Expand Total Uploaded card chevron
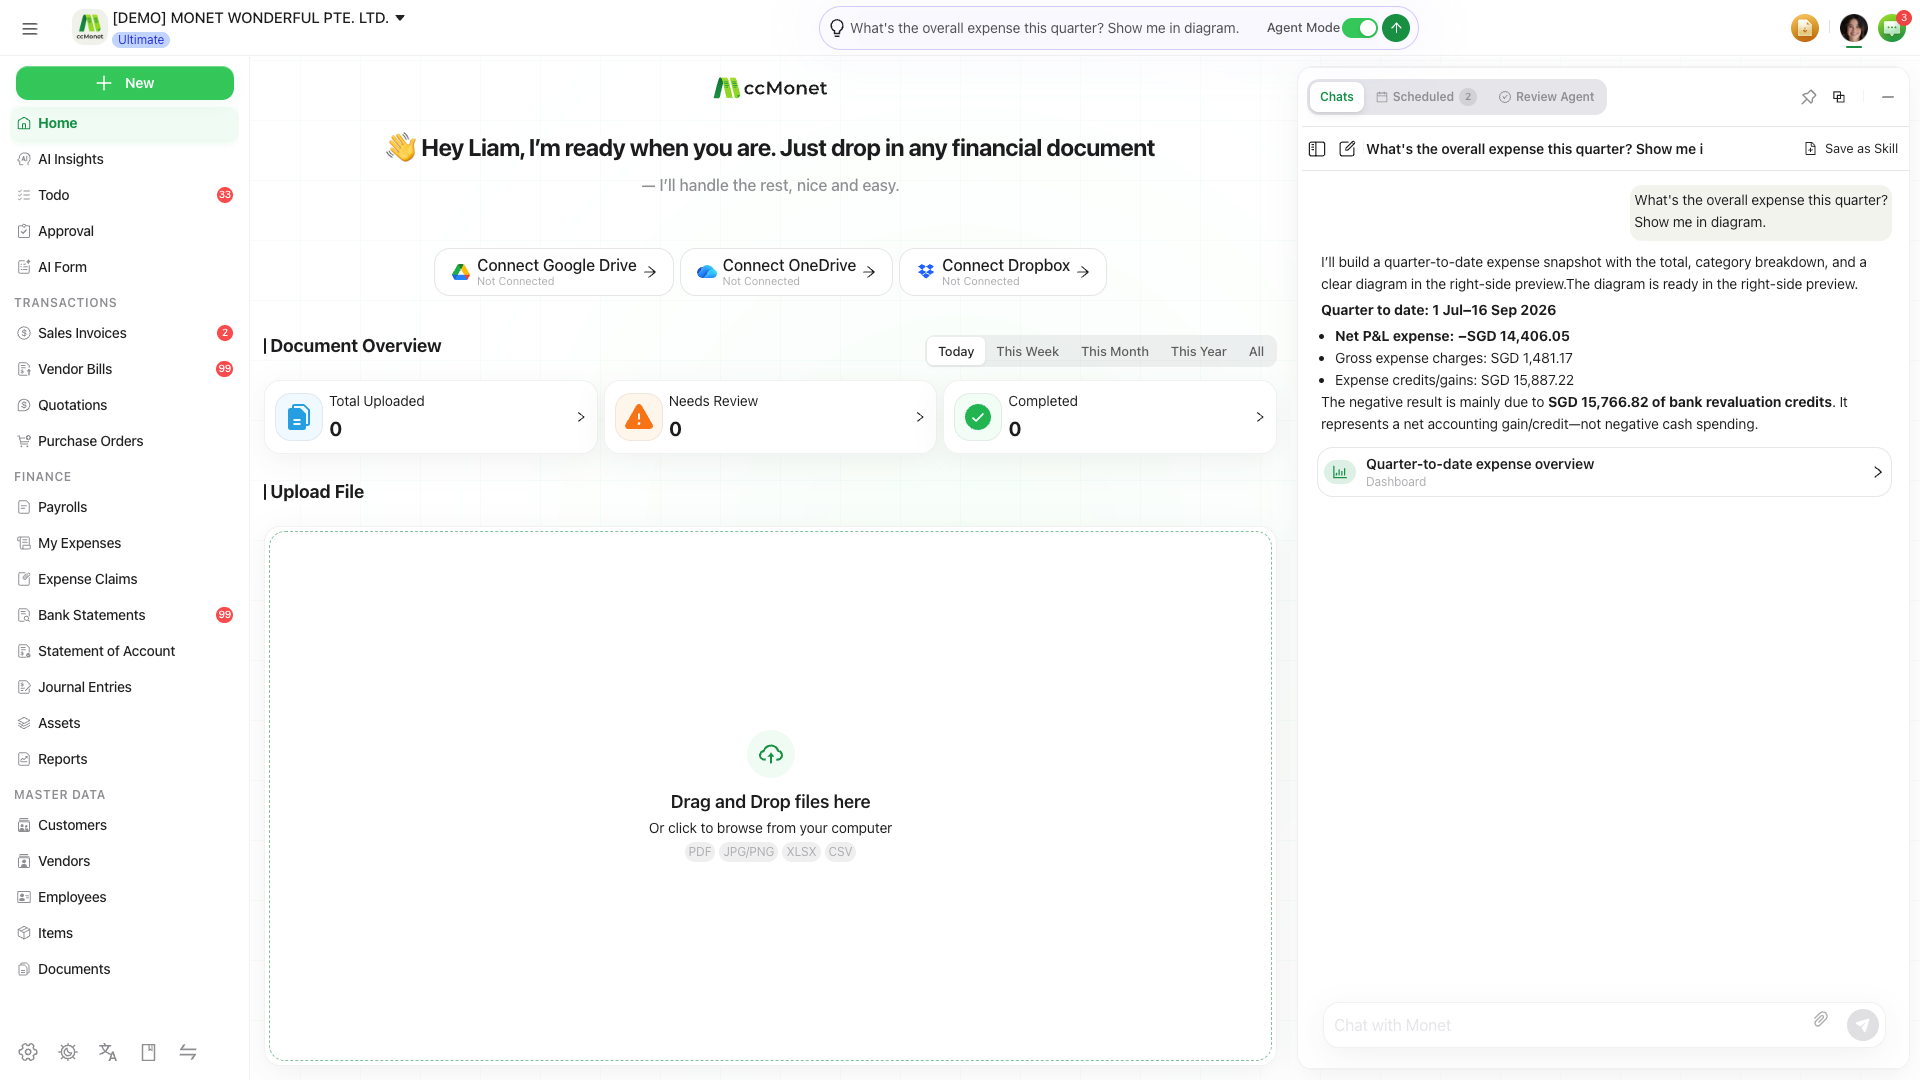Viewport: 1920px width, 1080px height. (581, 417)
